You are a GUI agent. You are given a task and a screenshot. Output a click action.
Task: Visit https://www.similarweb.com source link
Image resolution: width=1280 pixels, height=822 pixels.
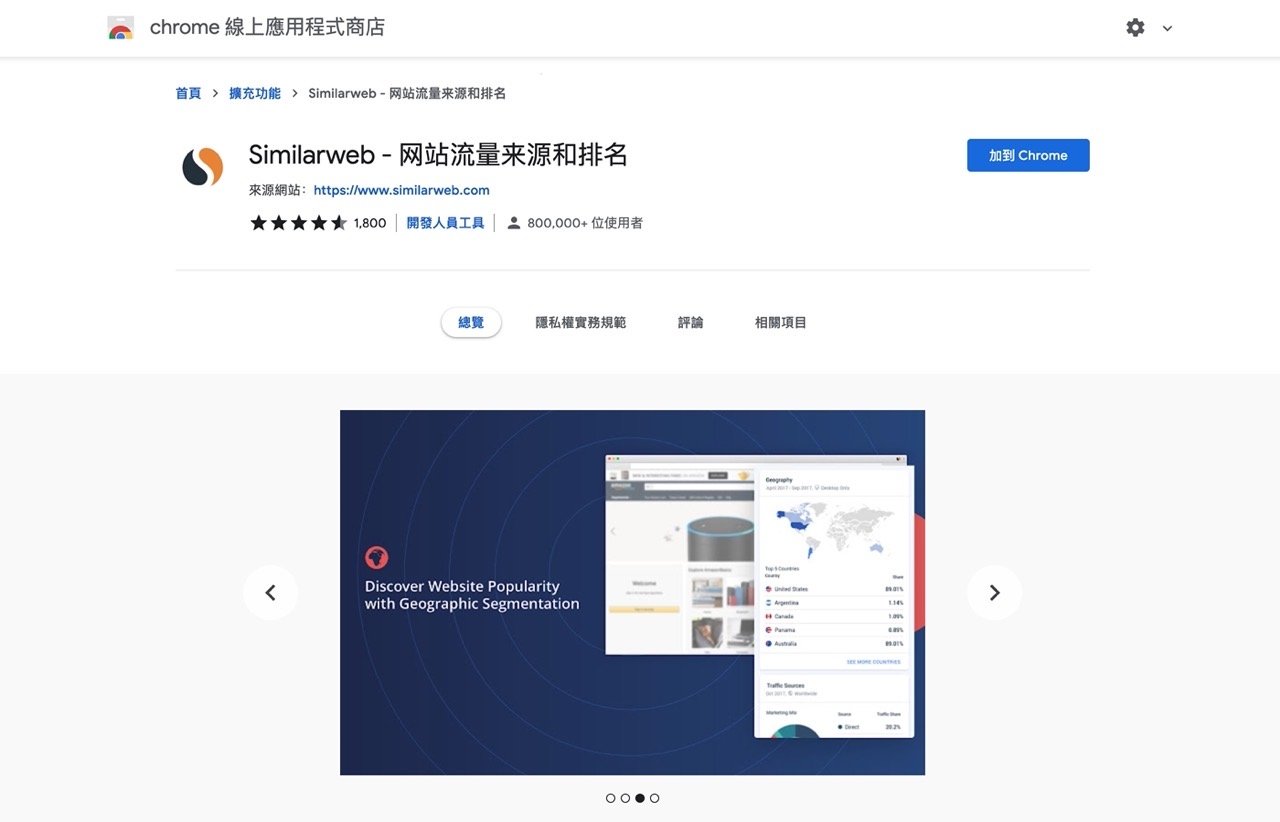pos(401,190)
